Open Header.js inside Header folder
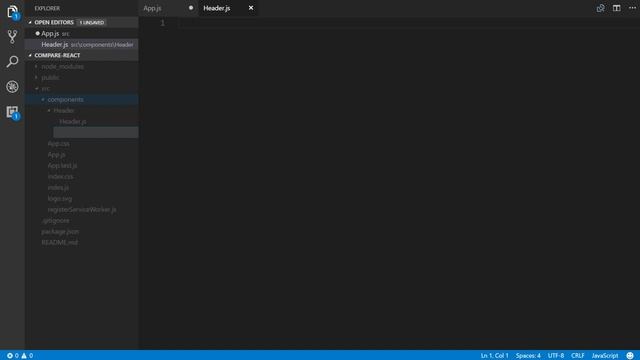 pyautogui.click(x=82, y=121)
